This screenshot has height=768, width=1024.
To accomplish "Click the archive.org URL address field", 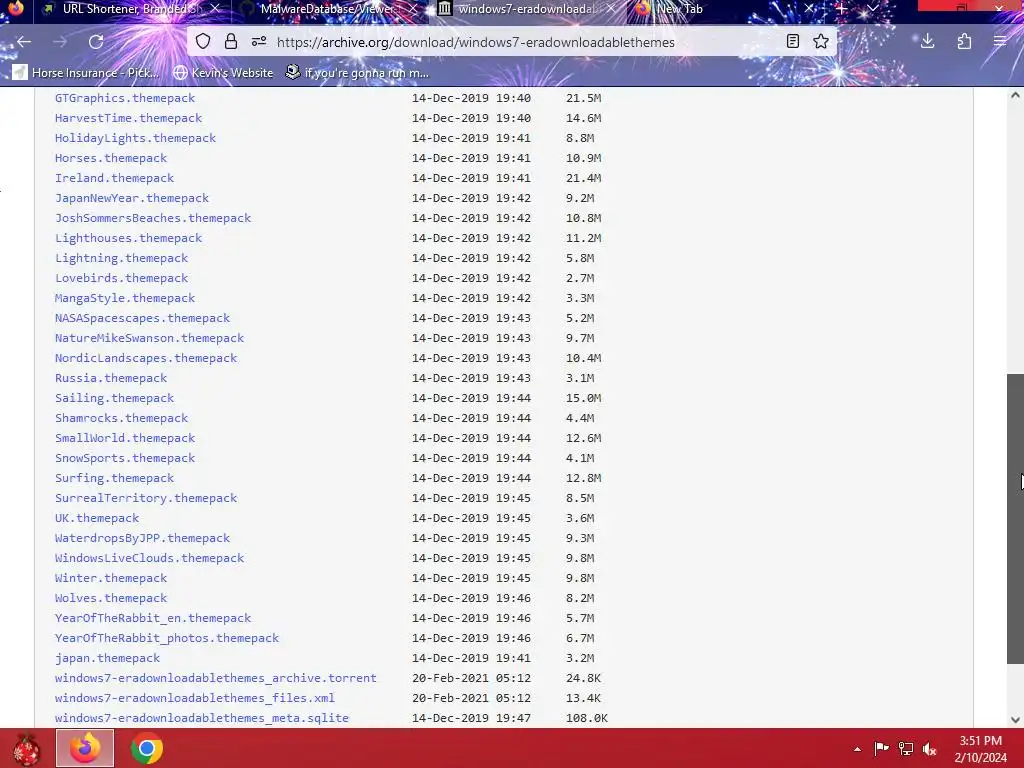I will (x=475, y=42).
